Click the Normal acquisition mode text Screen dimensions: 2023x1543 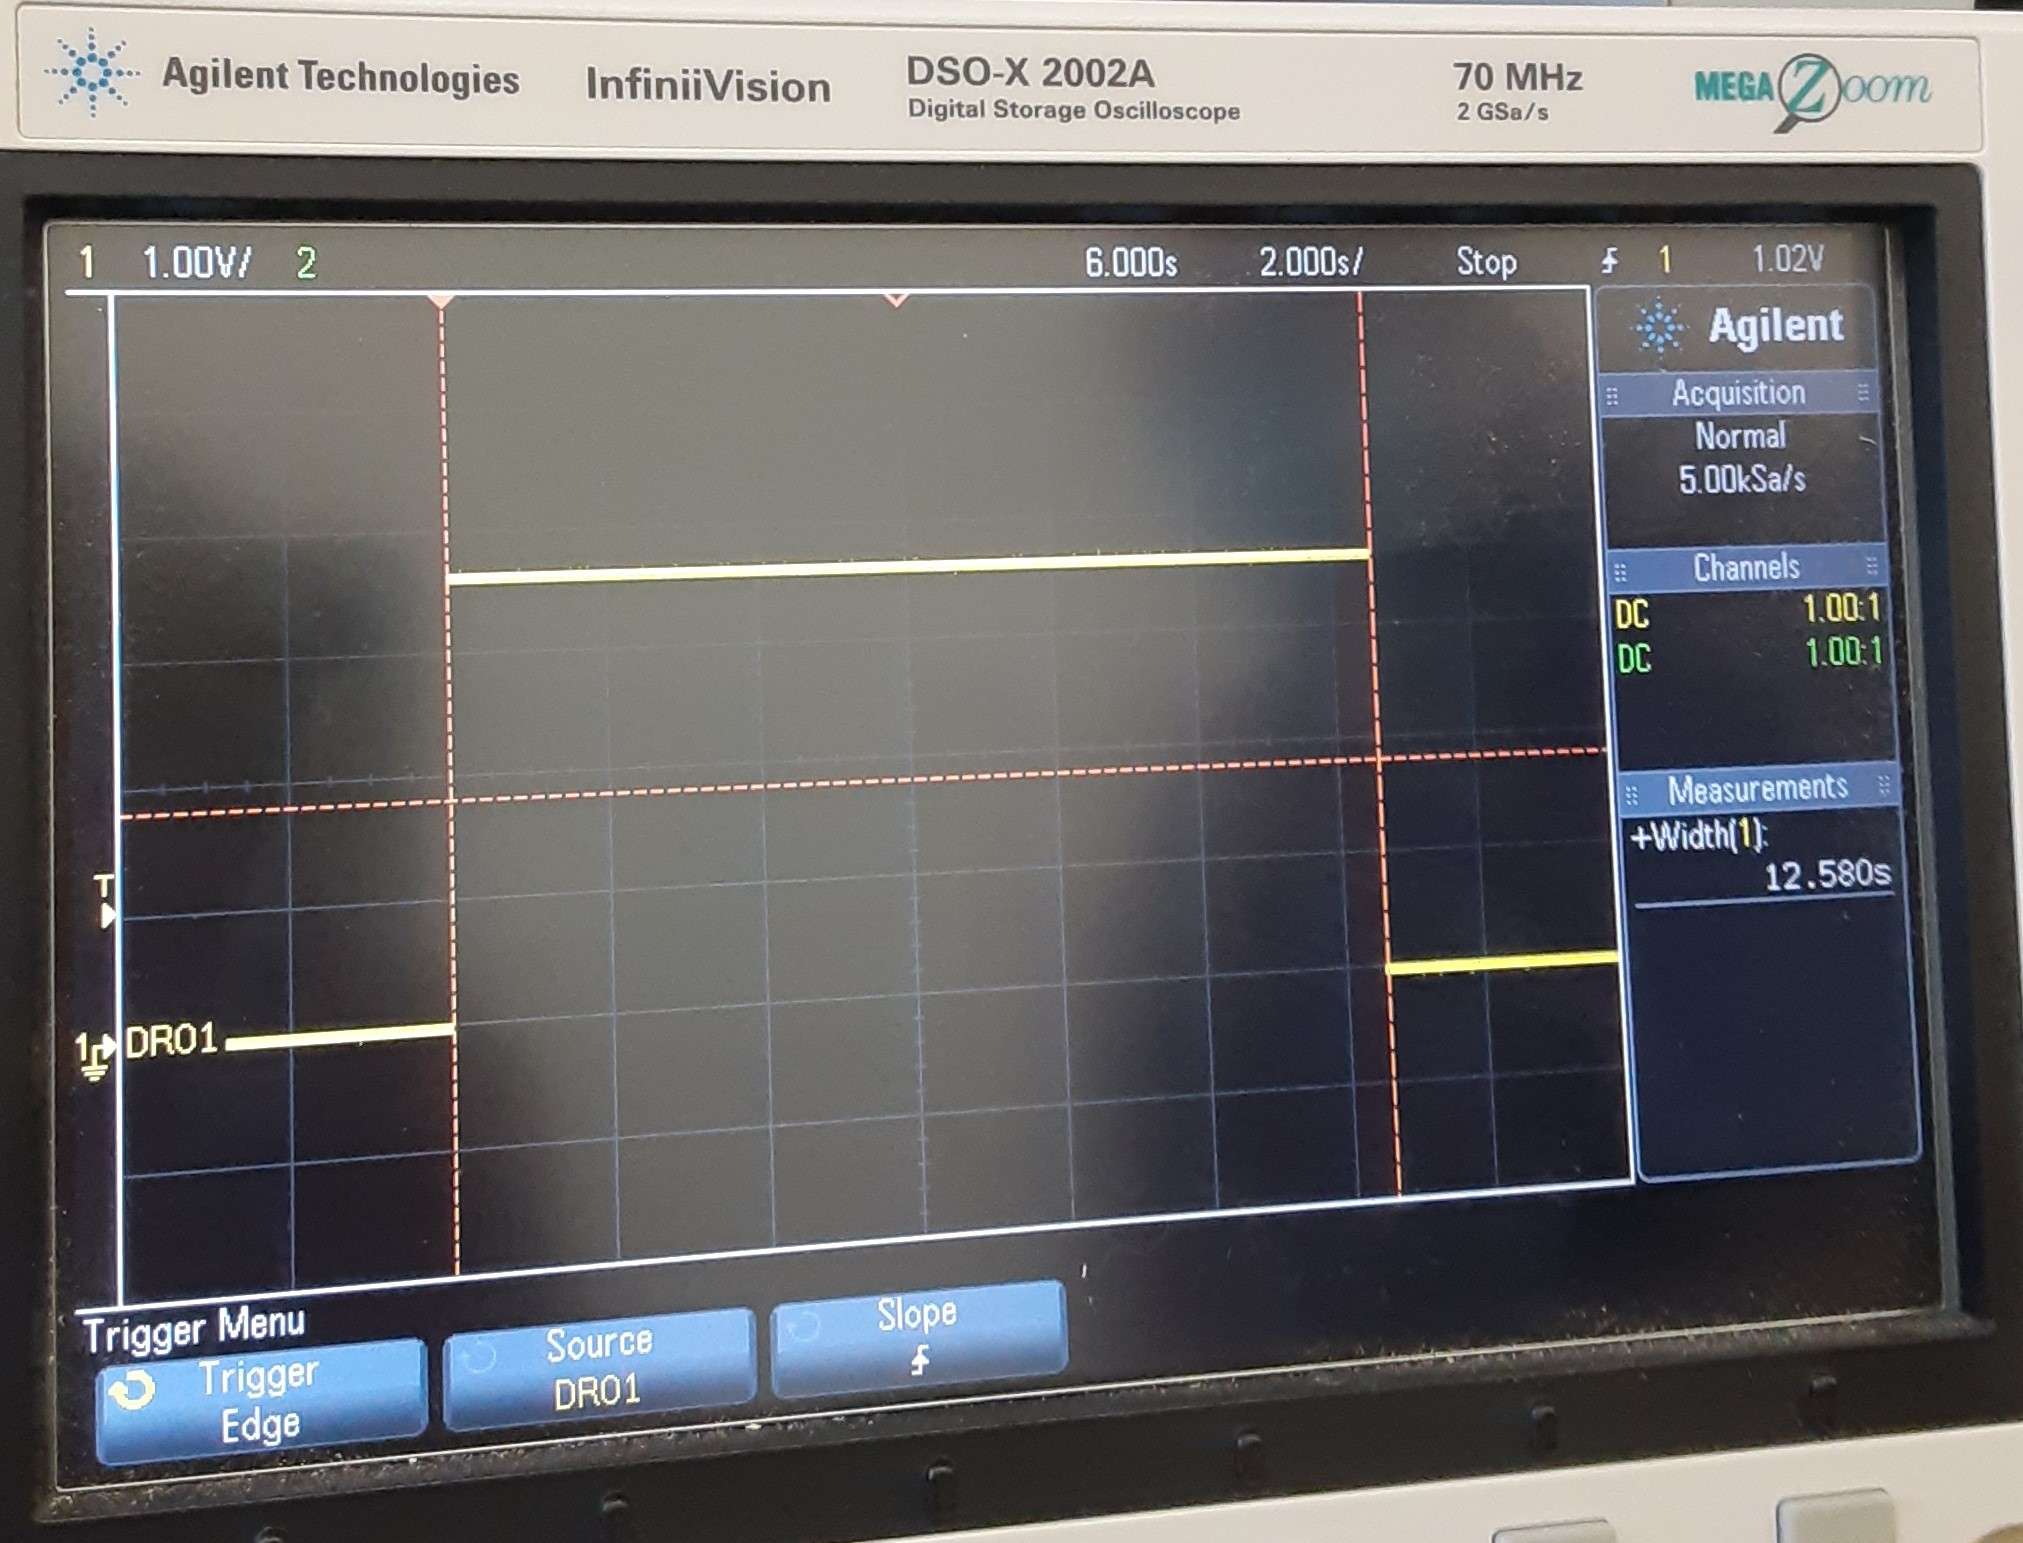[x=1740, y=436]
